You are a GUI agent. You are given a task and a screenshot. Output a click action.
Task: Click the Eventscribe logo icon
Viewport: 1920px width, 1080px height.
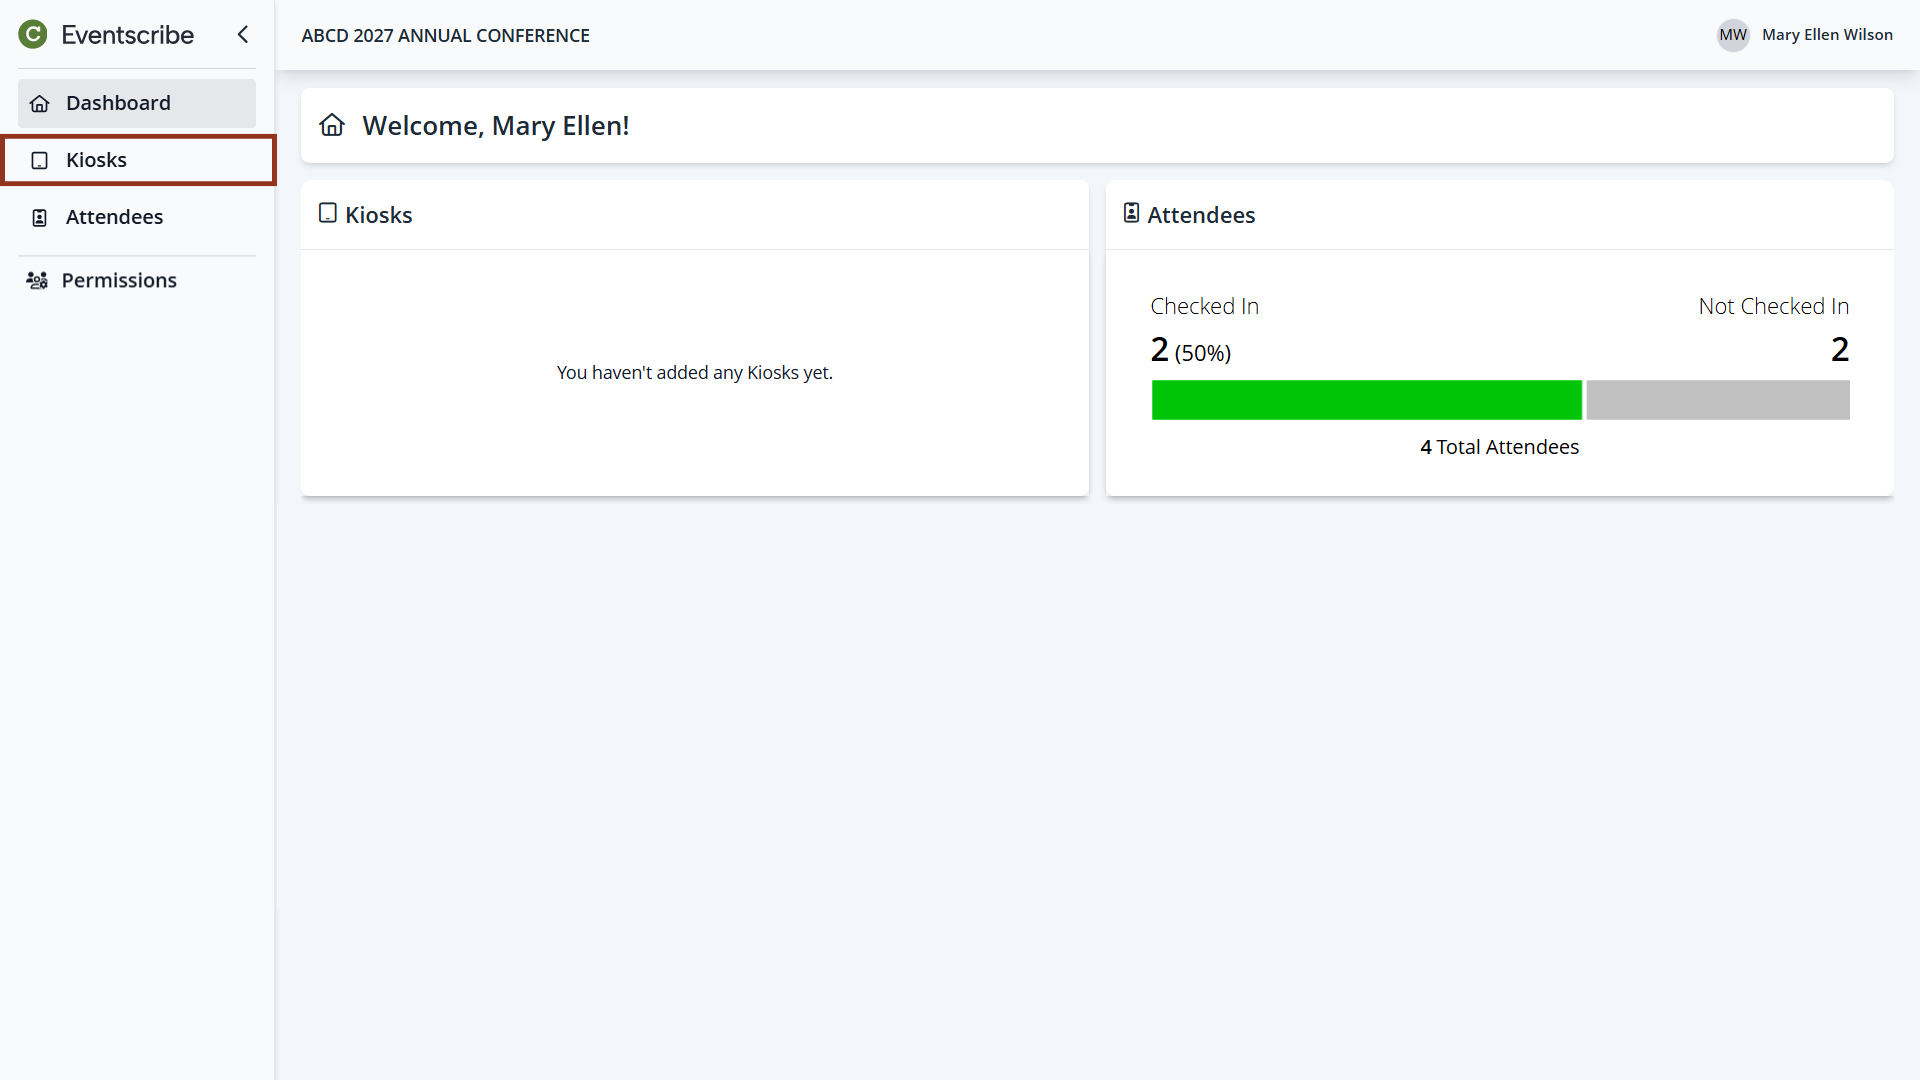click(x=33, y=35)
